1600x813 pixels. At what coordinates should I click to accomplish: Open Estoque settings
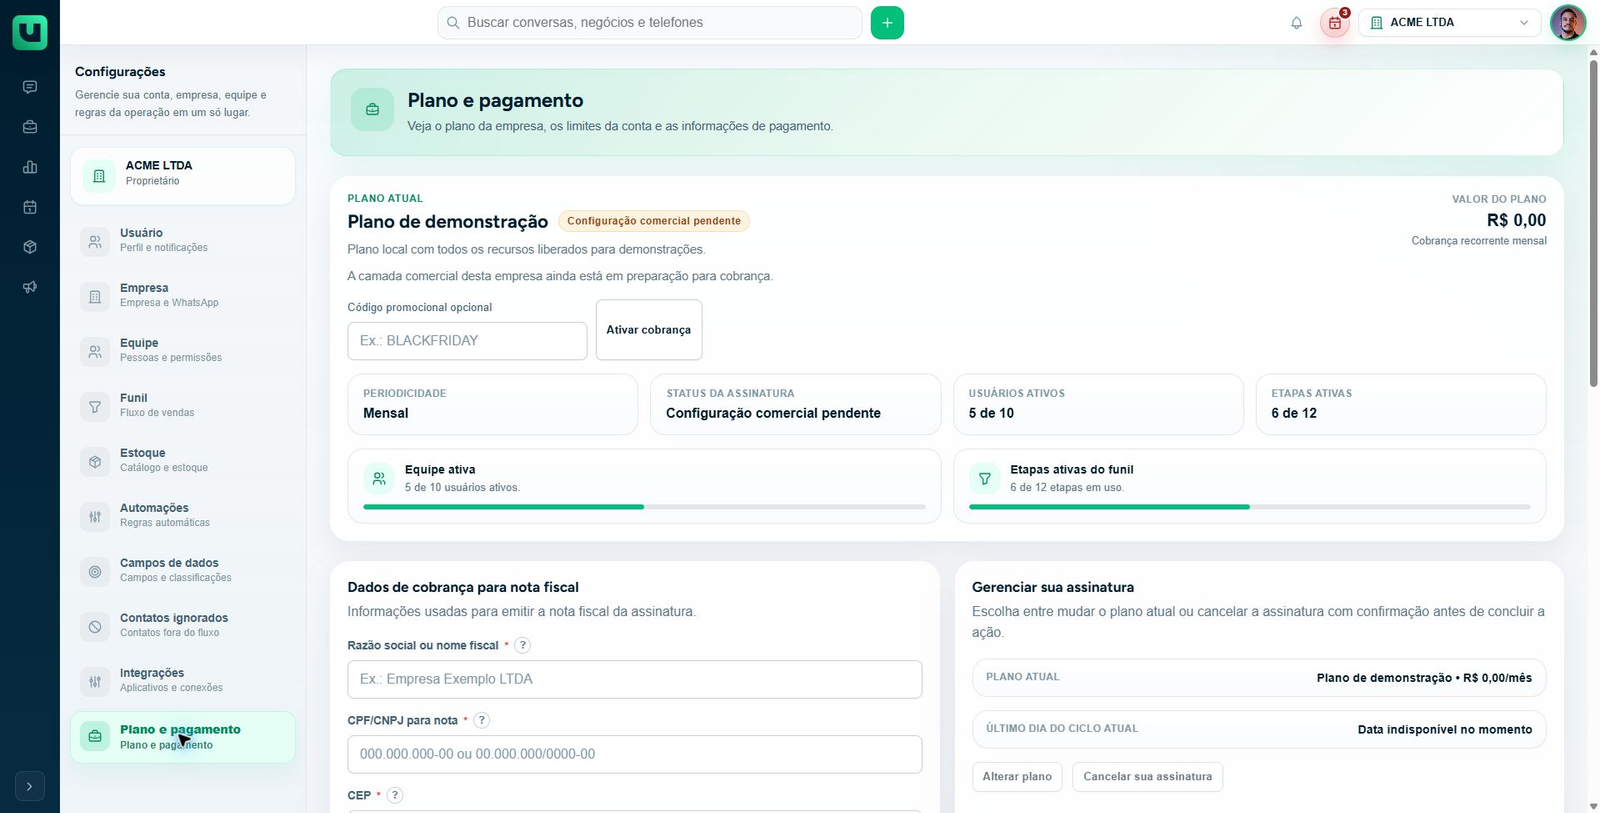[183, 460]
